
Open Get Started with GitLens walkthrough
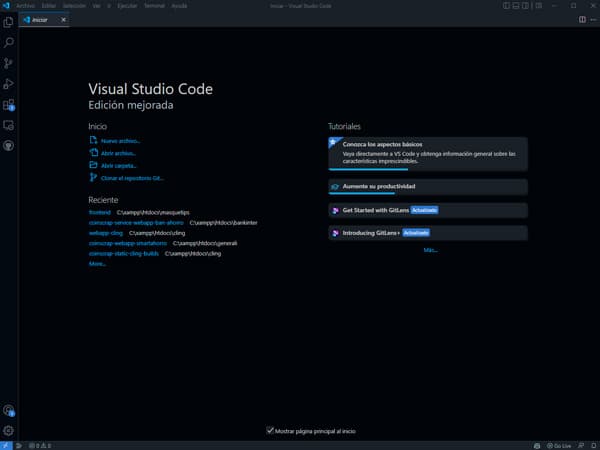(428, 210)
